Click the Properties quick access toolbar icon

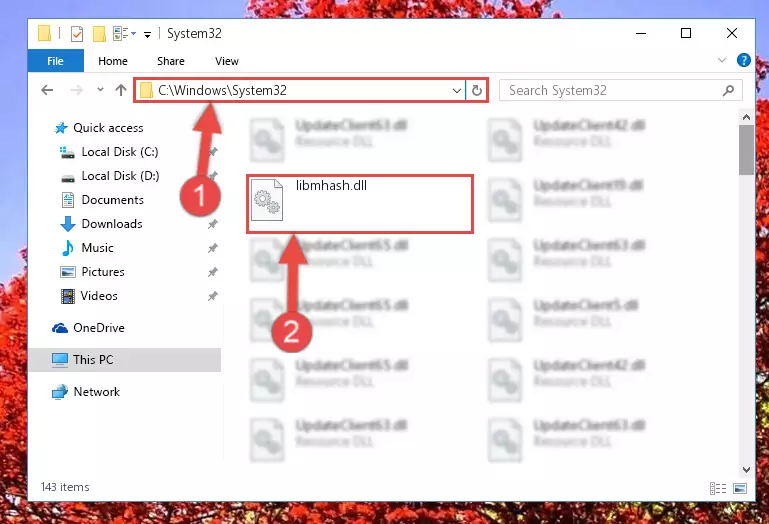tap(77, 34)
